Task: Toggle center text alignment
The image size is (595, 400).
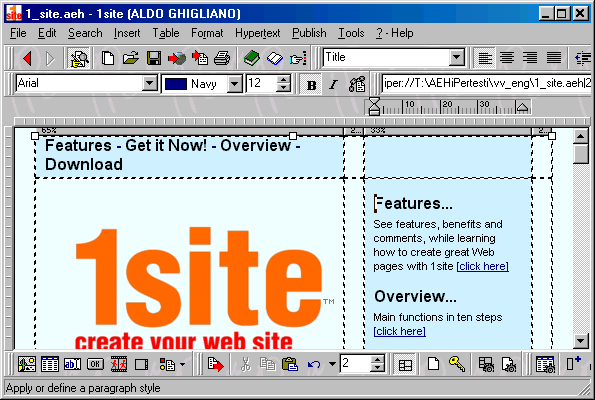Action: tap(507, 58)
